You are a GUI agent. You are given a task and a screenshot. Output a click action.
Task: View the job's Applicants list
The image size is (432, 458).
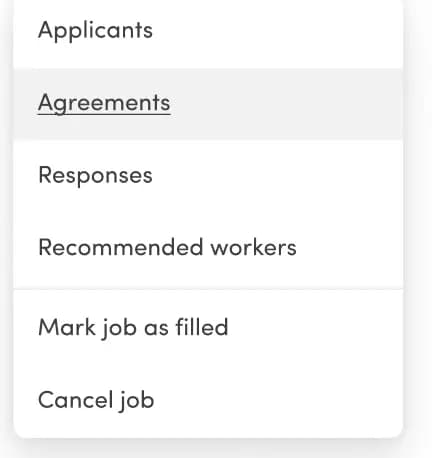click(208, 32)
